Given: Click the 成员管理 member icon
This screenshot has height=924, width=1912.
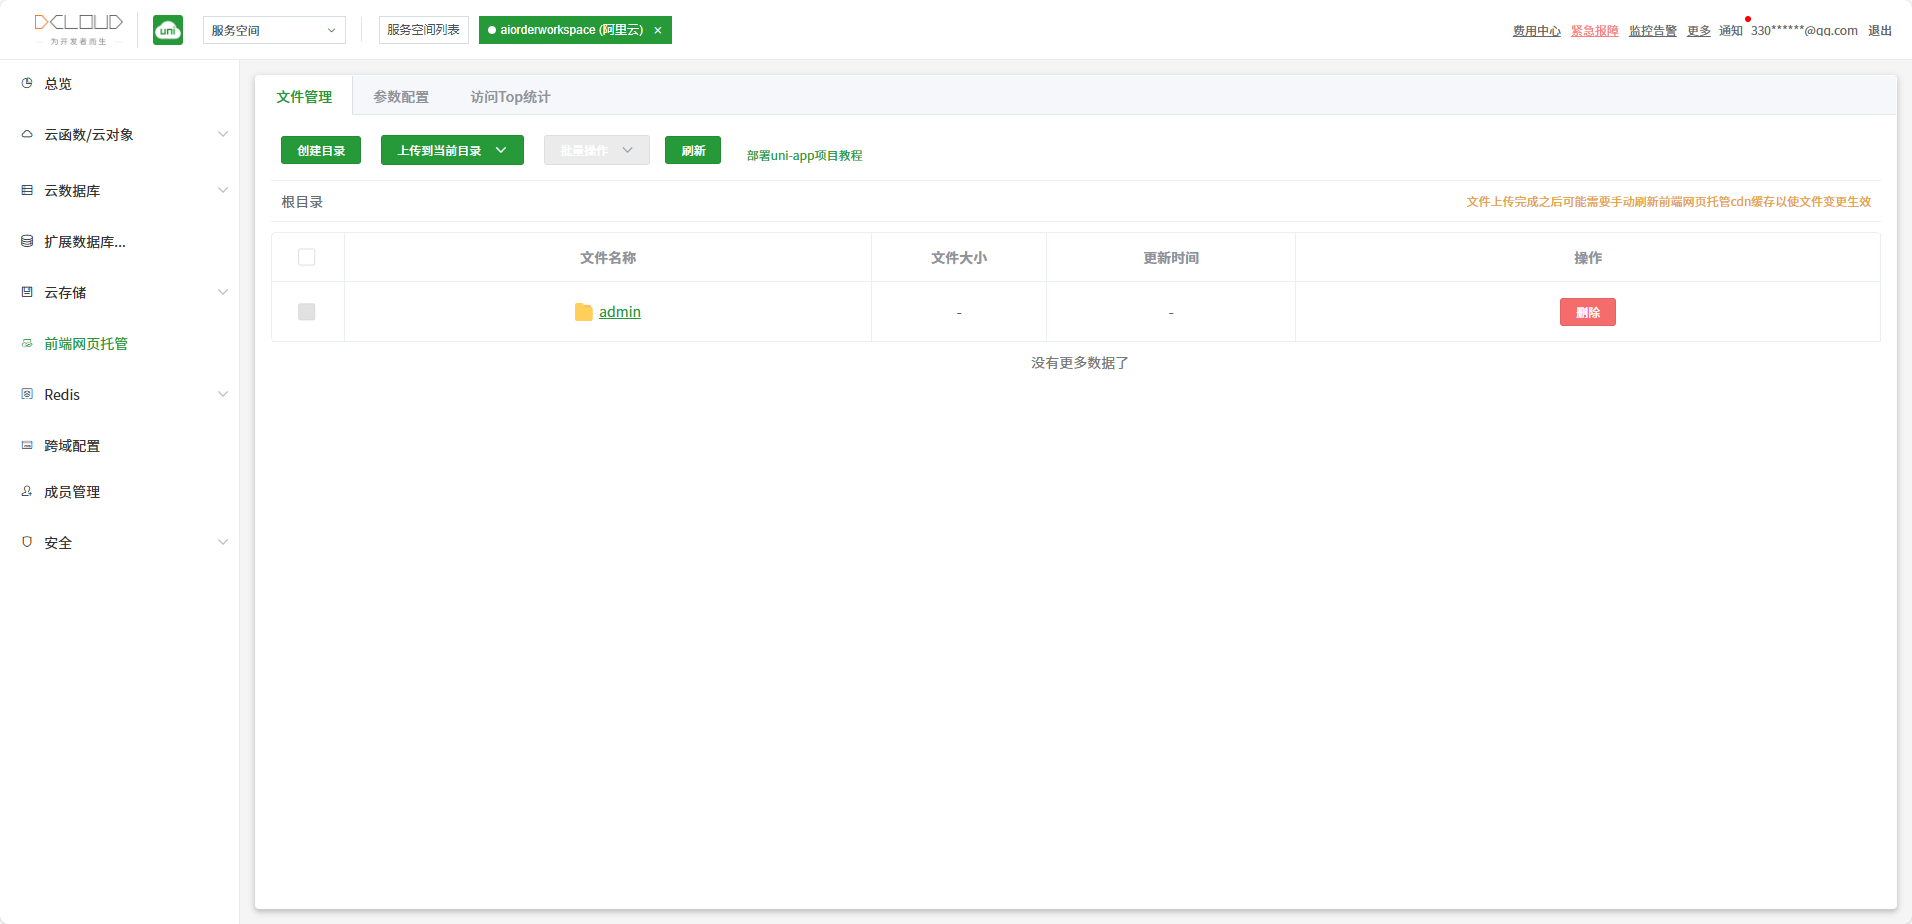Looking at the screenshot, I should 27,492.
